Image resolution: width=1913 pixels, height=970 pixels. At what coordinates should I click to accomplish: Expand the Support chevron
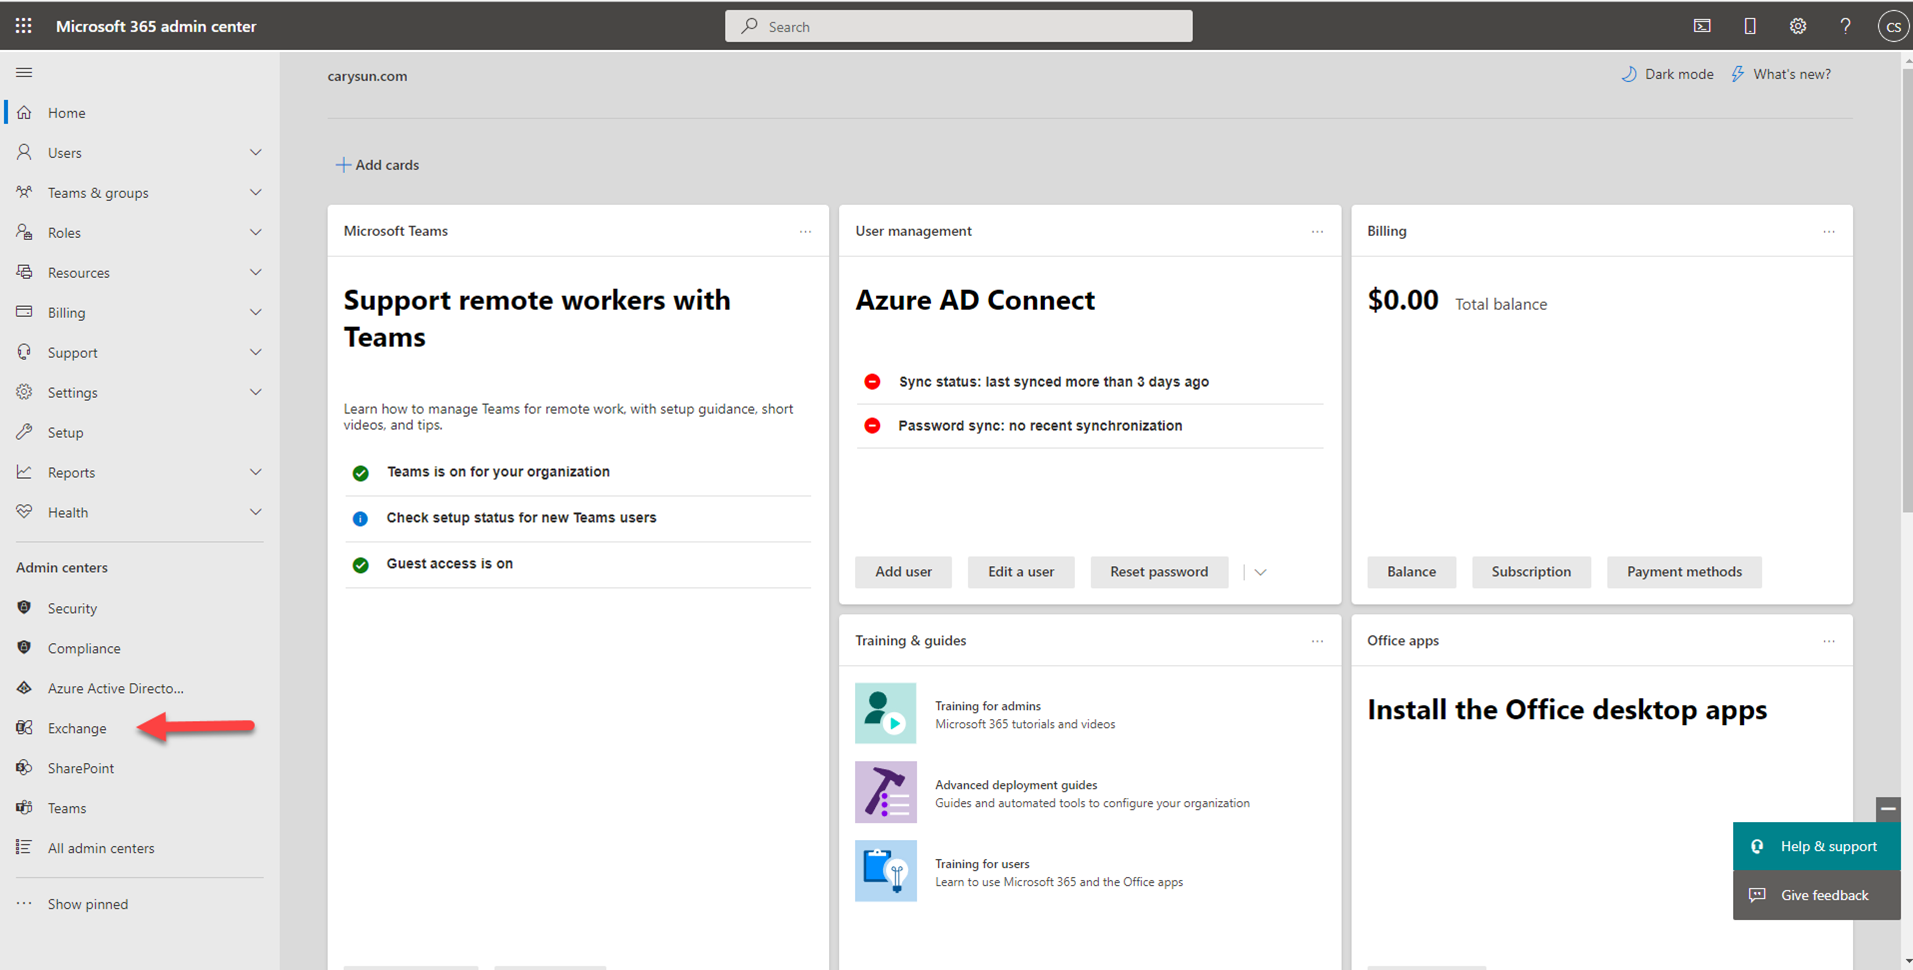tap(255, 352)
